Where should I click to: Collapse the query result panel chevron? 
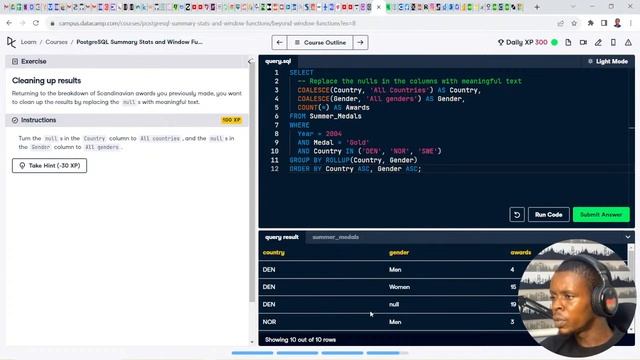point(627,237)
